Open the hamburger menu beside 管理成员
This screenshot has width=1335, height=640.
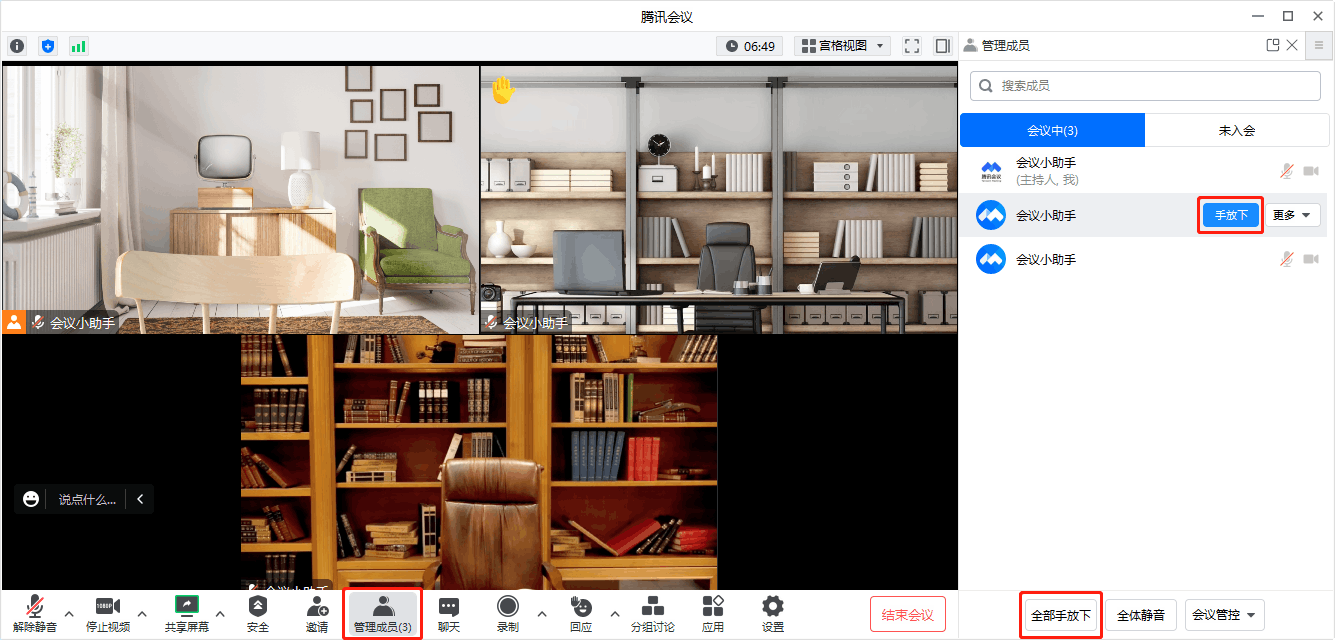point(1320,45)
